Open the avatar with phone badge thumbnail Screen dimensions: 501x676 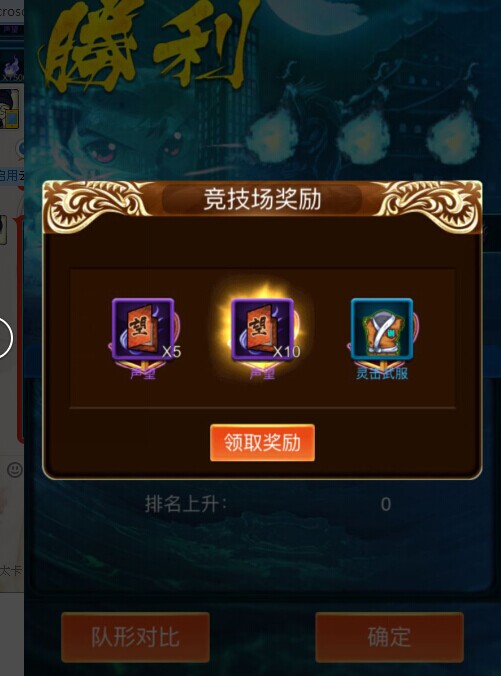point(10,109)
